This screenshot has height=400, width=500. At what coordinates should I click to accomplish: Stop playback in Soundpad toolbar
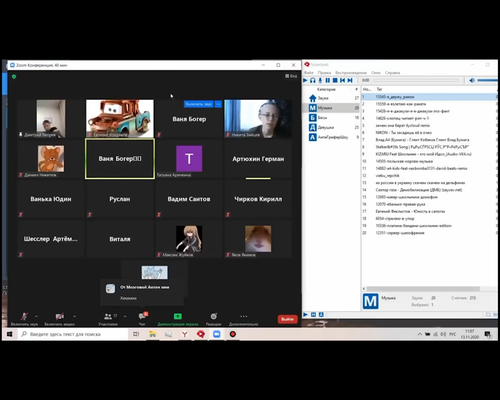(335, 80)
